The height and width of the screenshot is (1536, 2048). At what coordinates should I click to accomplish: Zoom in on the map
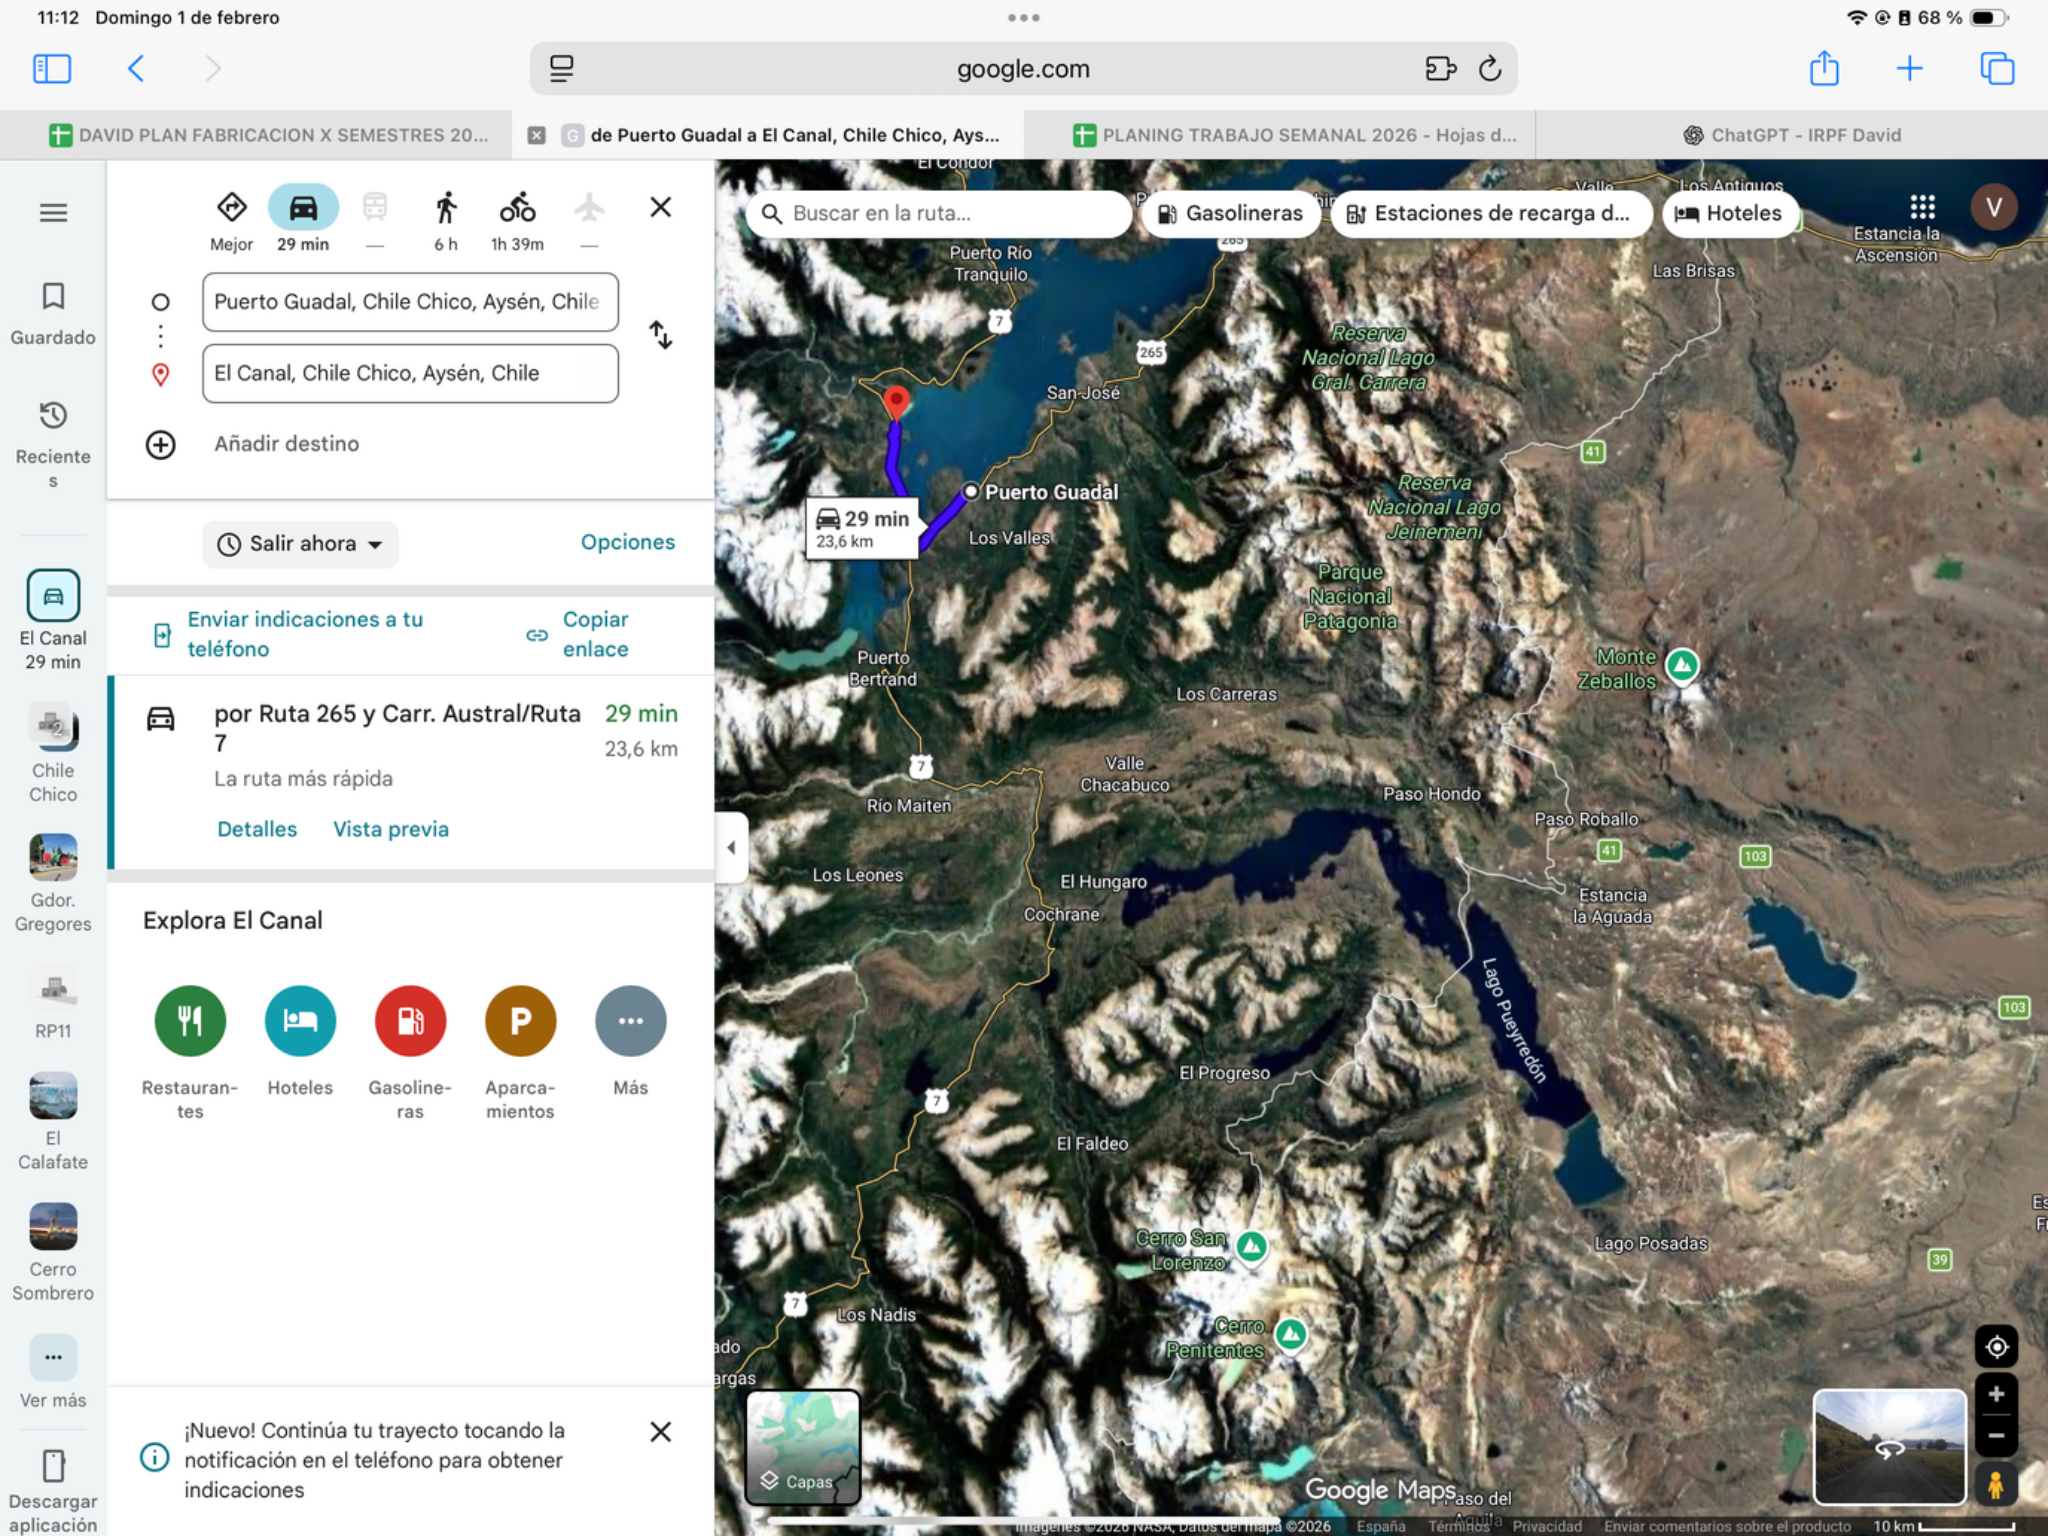point(1996,1394)
